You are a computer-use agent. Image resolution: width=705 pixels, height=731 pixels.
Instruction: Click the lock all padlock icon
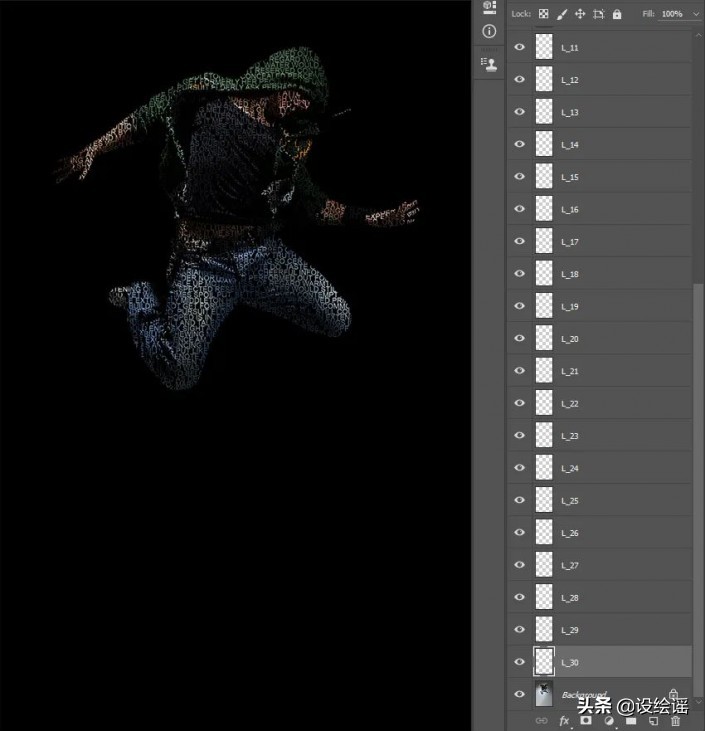pos(617,14)
